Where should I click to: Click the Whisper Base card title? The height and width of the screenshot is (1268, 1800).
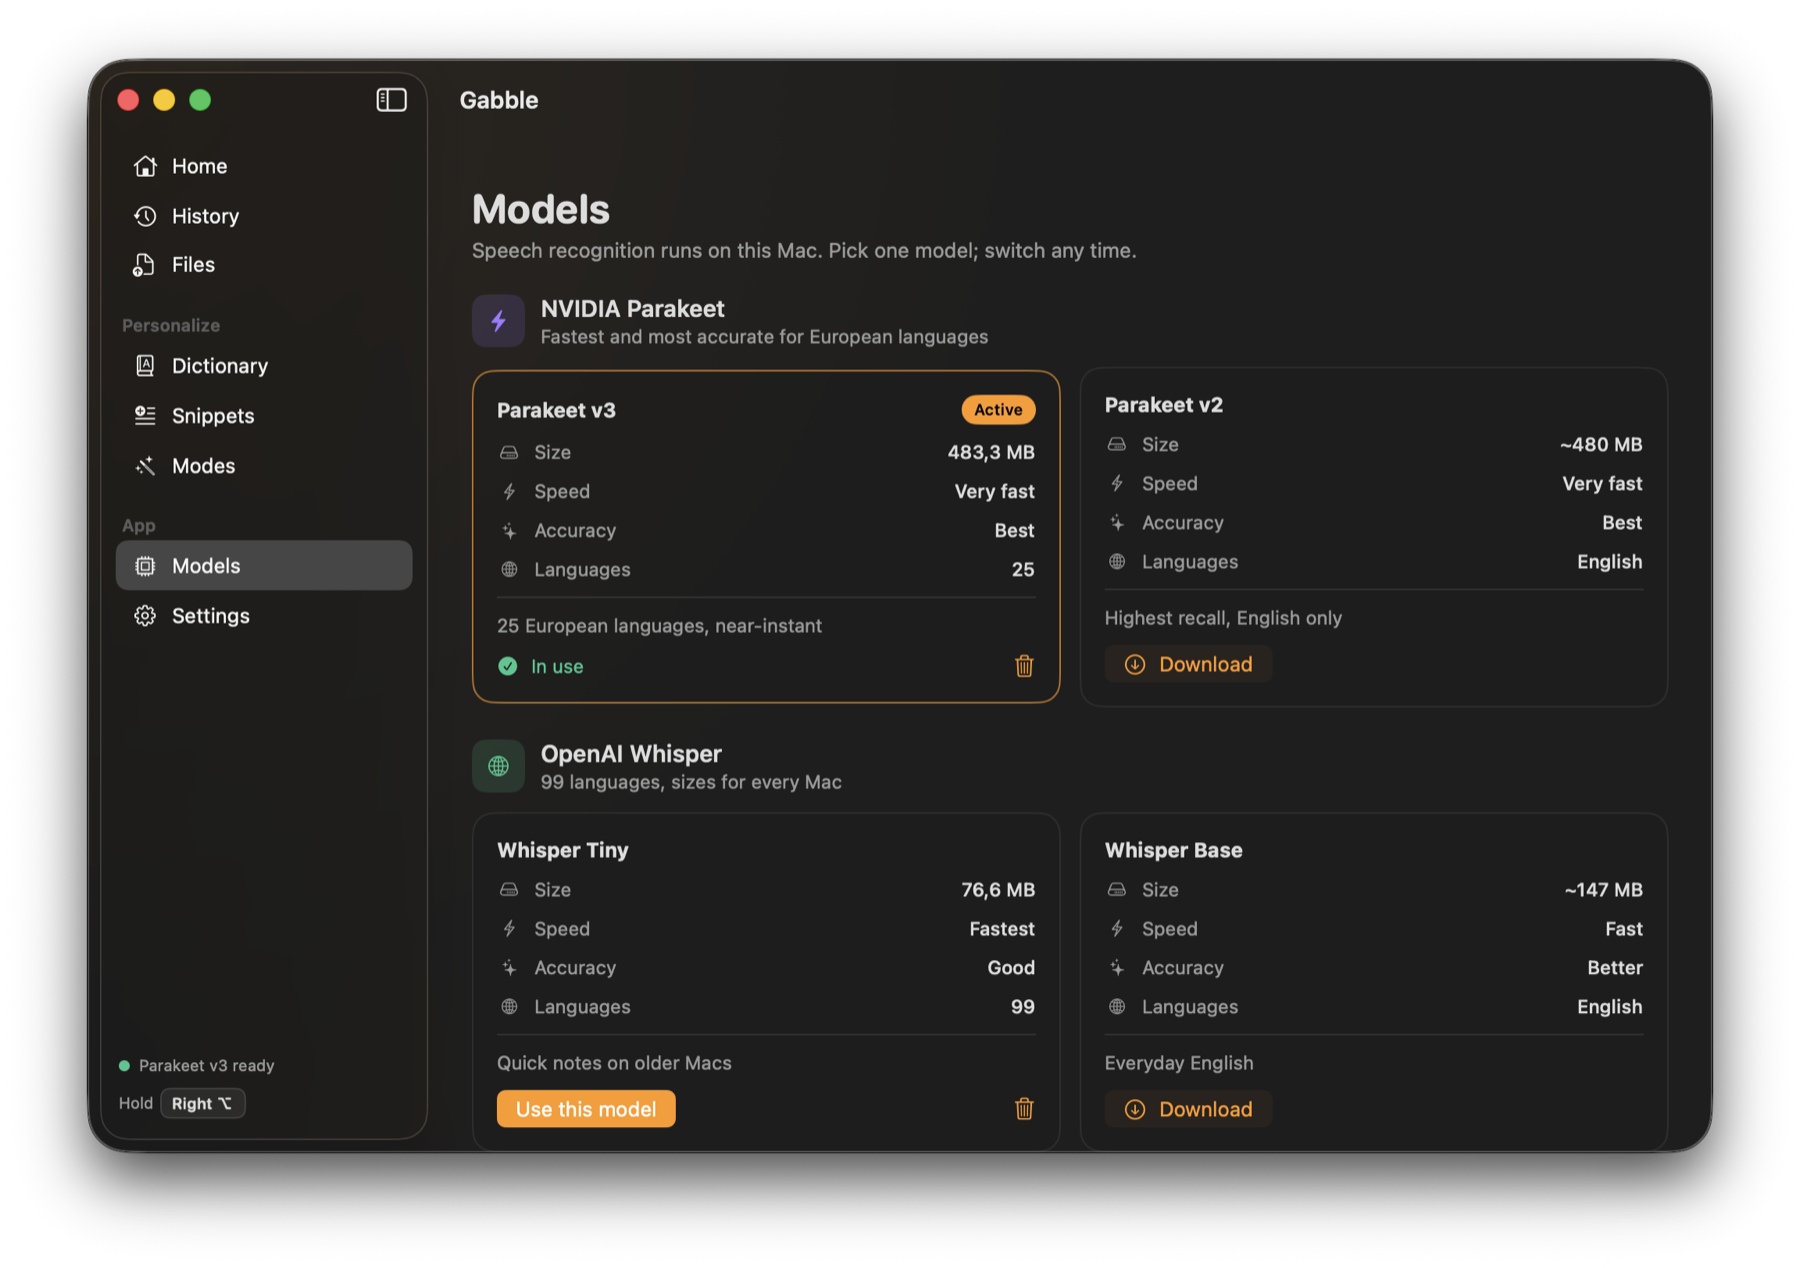tap(1174, 850)
